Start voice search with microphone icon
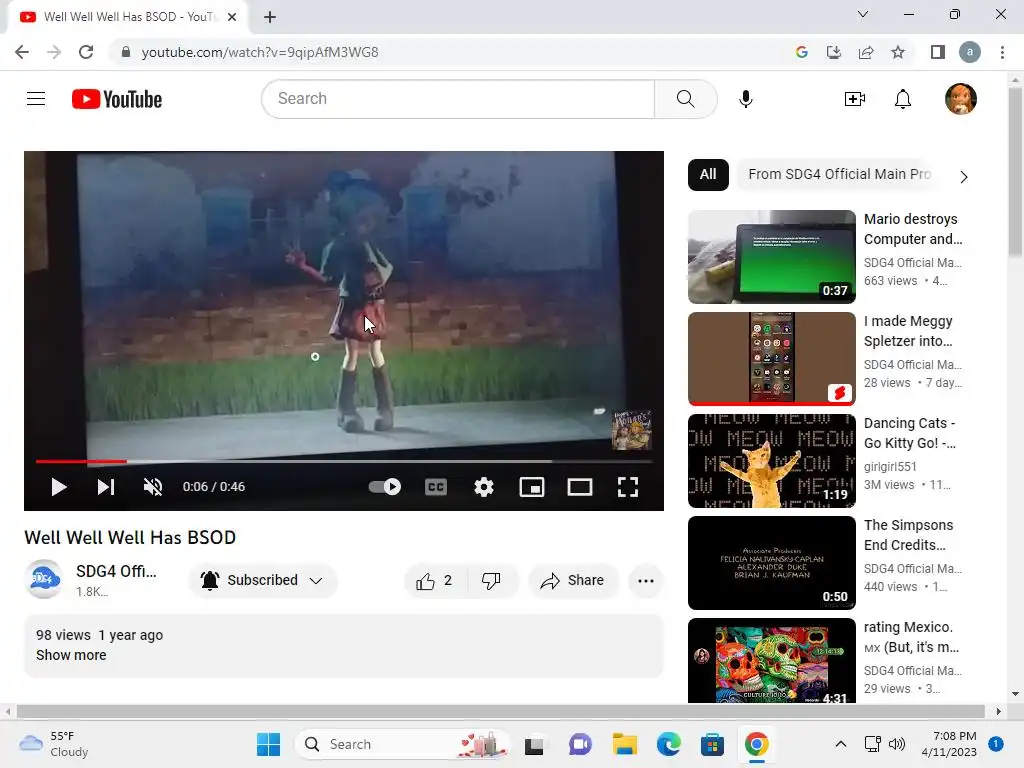 click(745, 99)
